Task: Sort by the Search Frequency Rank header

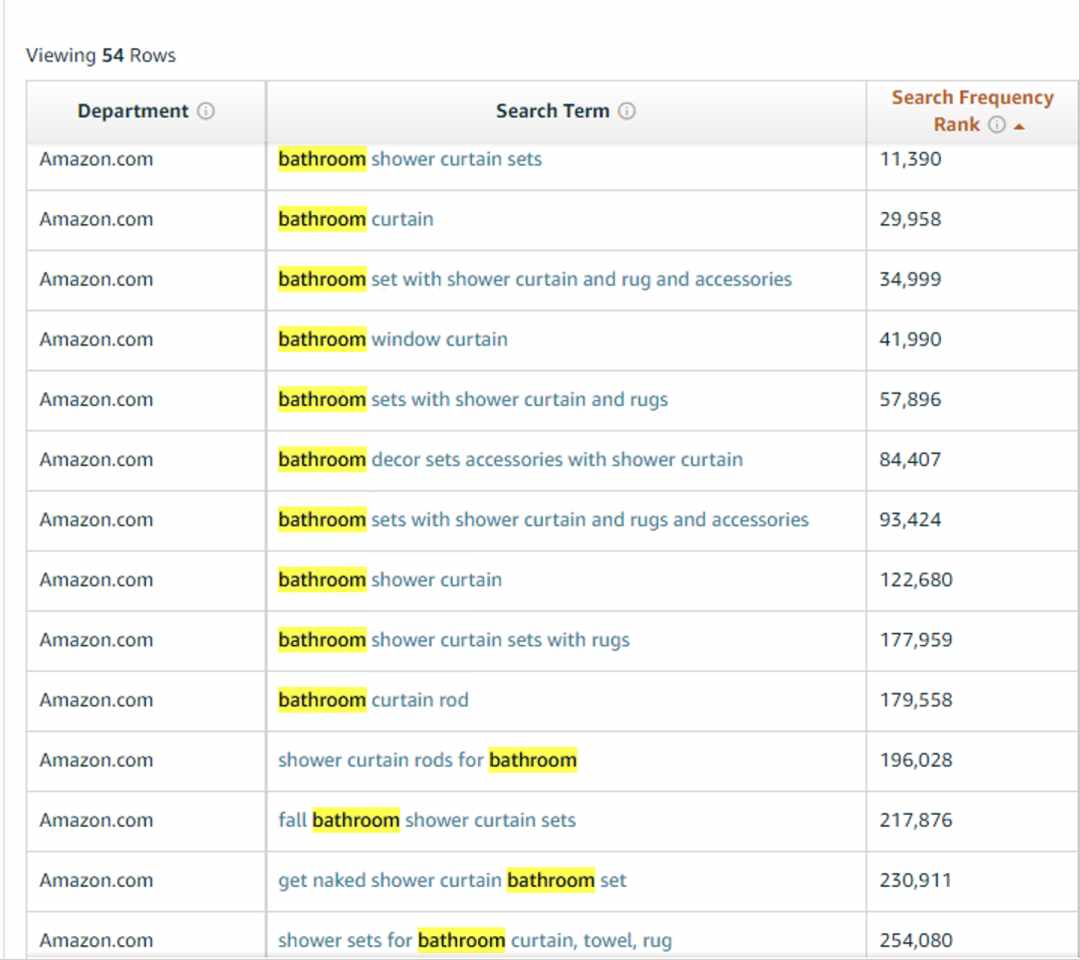Action: click(x=972, y=112)
